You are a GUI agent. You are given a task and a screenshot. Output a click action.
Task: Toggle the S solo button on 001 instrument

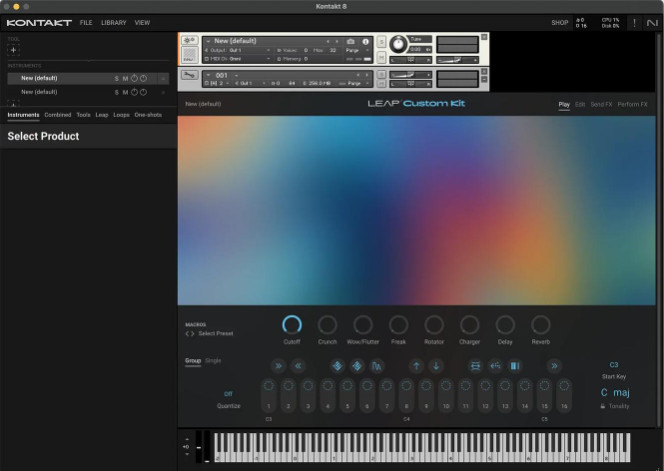tap(381, 75)
